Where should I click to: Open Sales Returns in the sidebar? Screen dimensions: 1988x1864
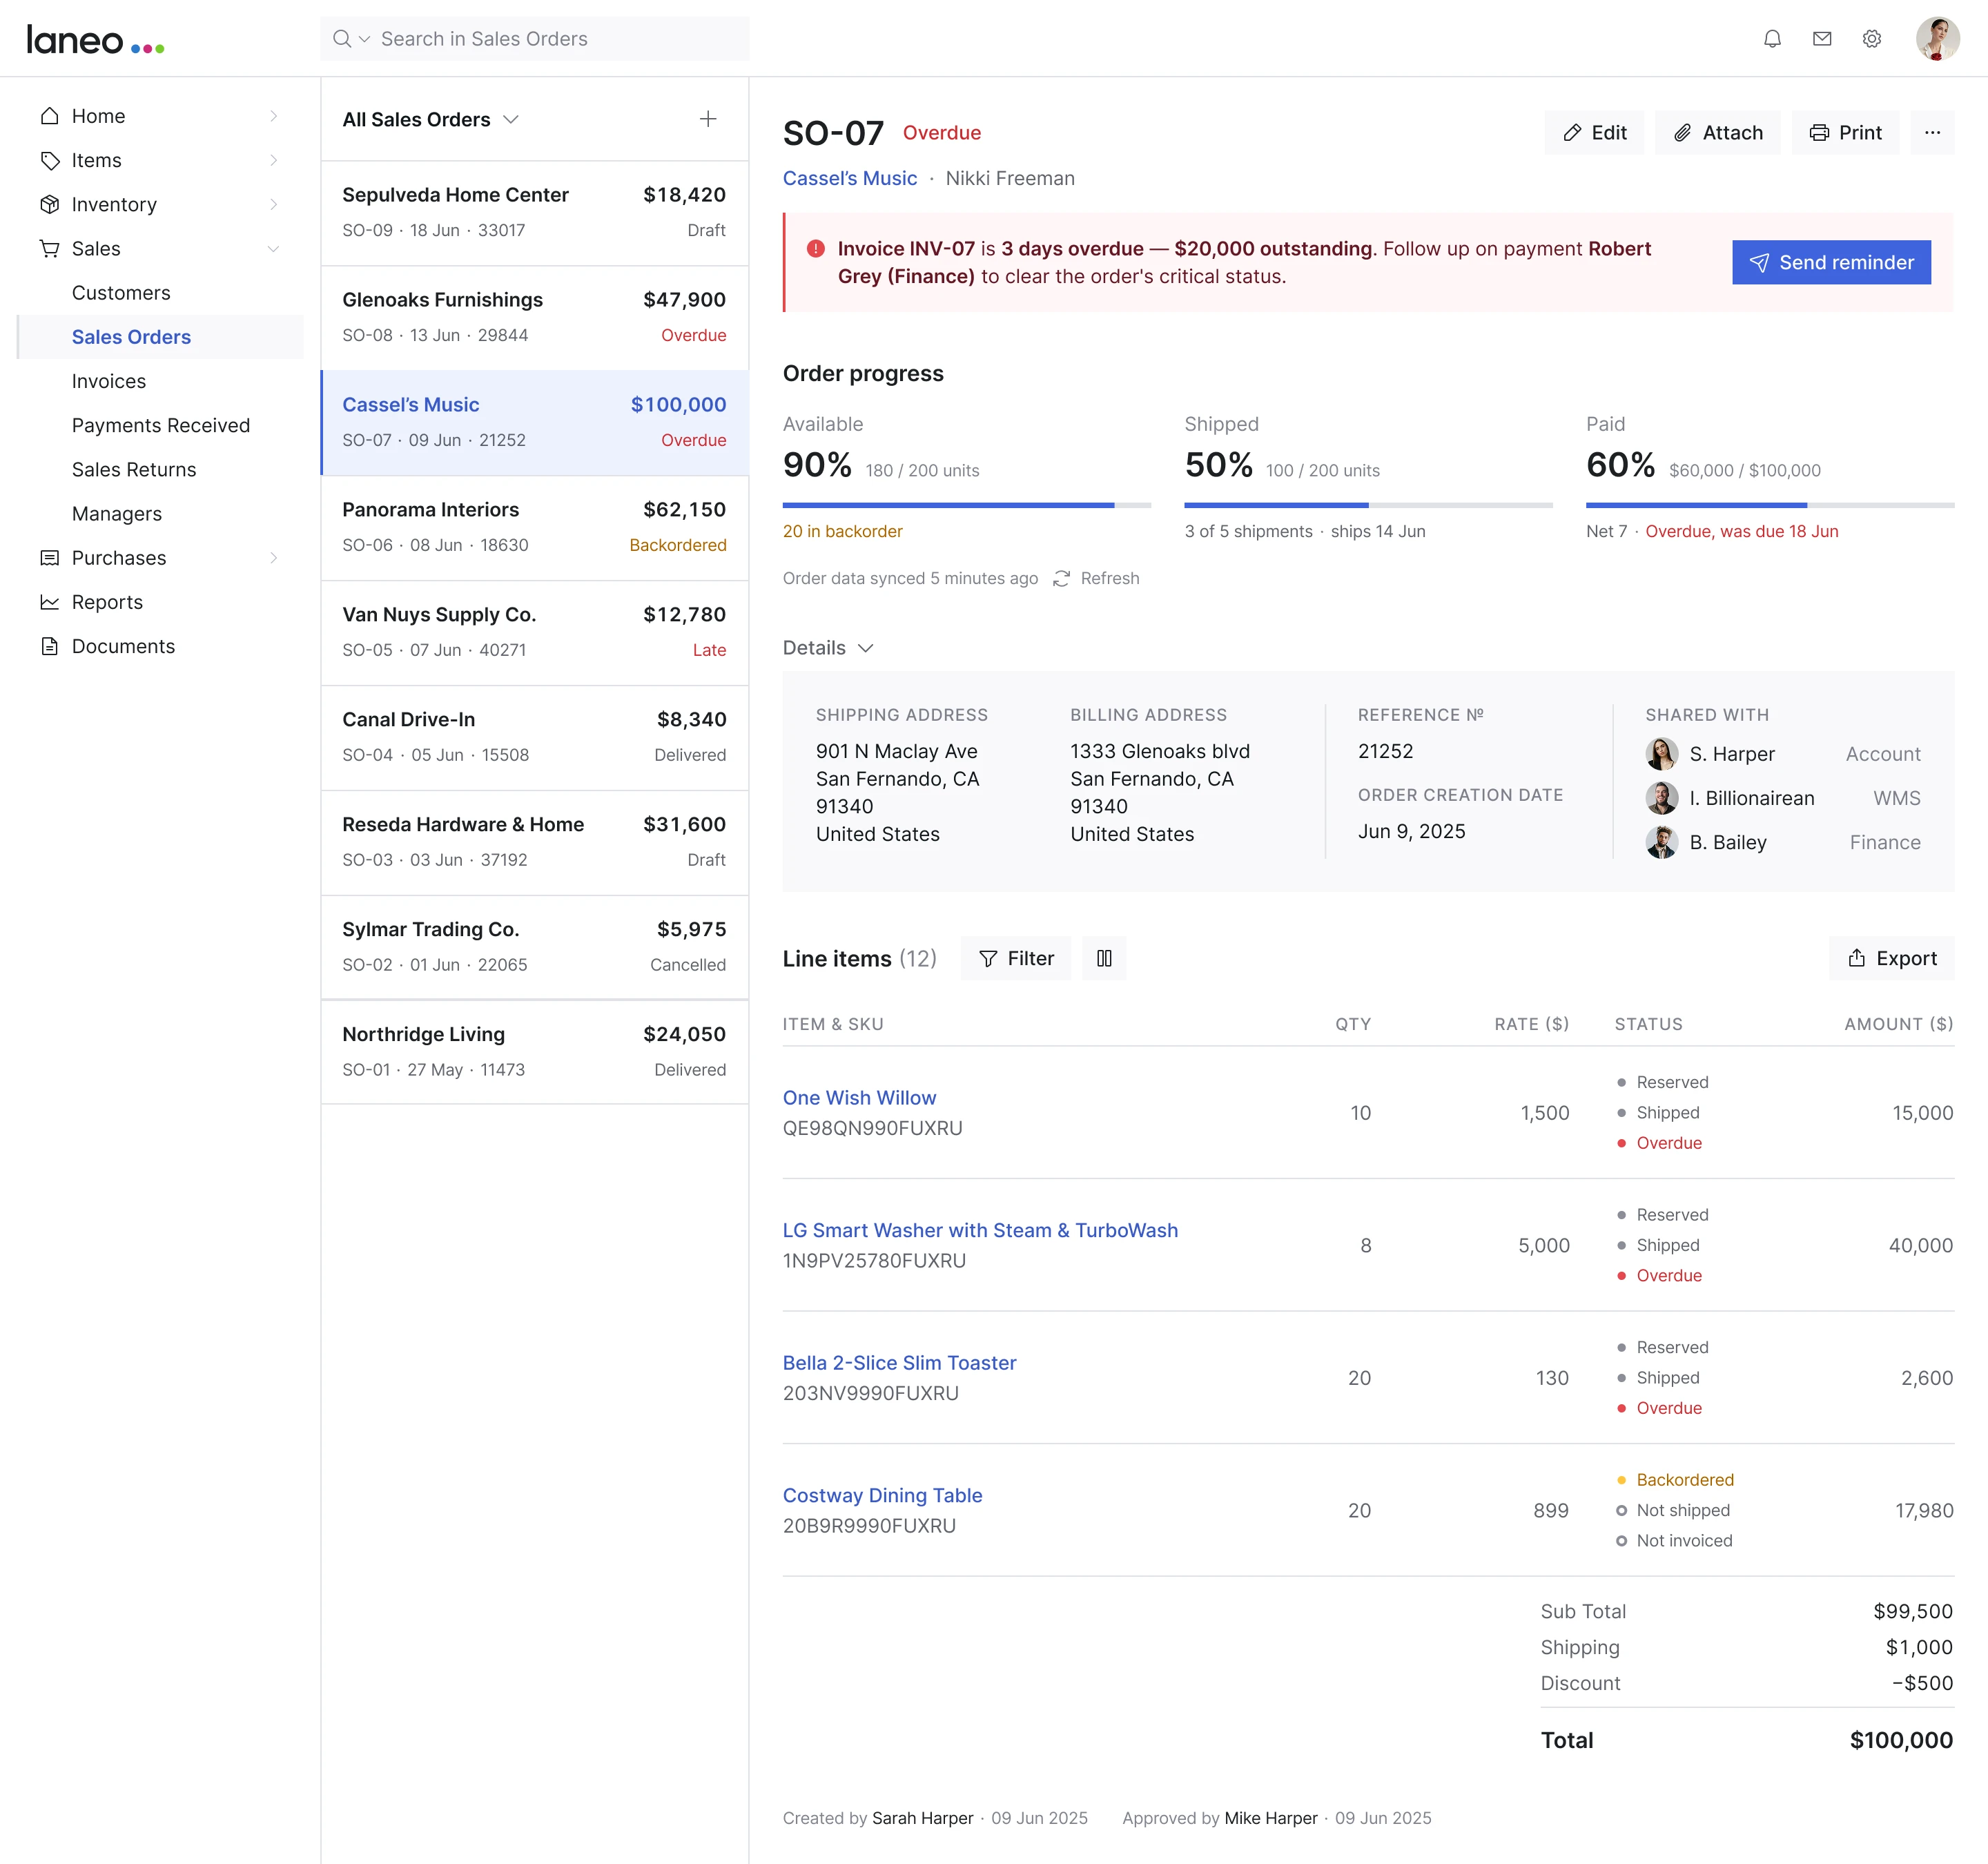pos(134,469)
